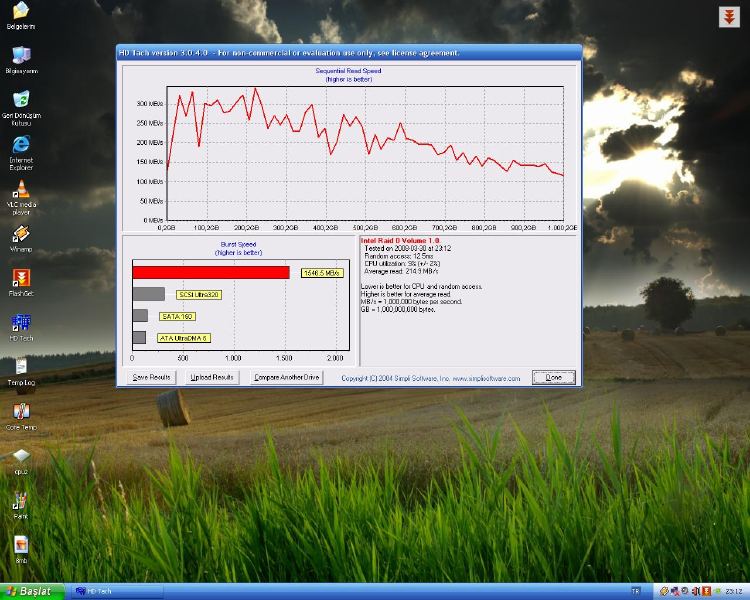Viewport: 750px width, 600px height.
Task: Open the Geri Dönüşüm Kutusu recycle bin
Action: coord(21,100)
